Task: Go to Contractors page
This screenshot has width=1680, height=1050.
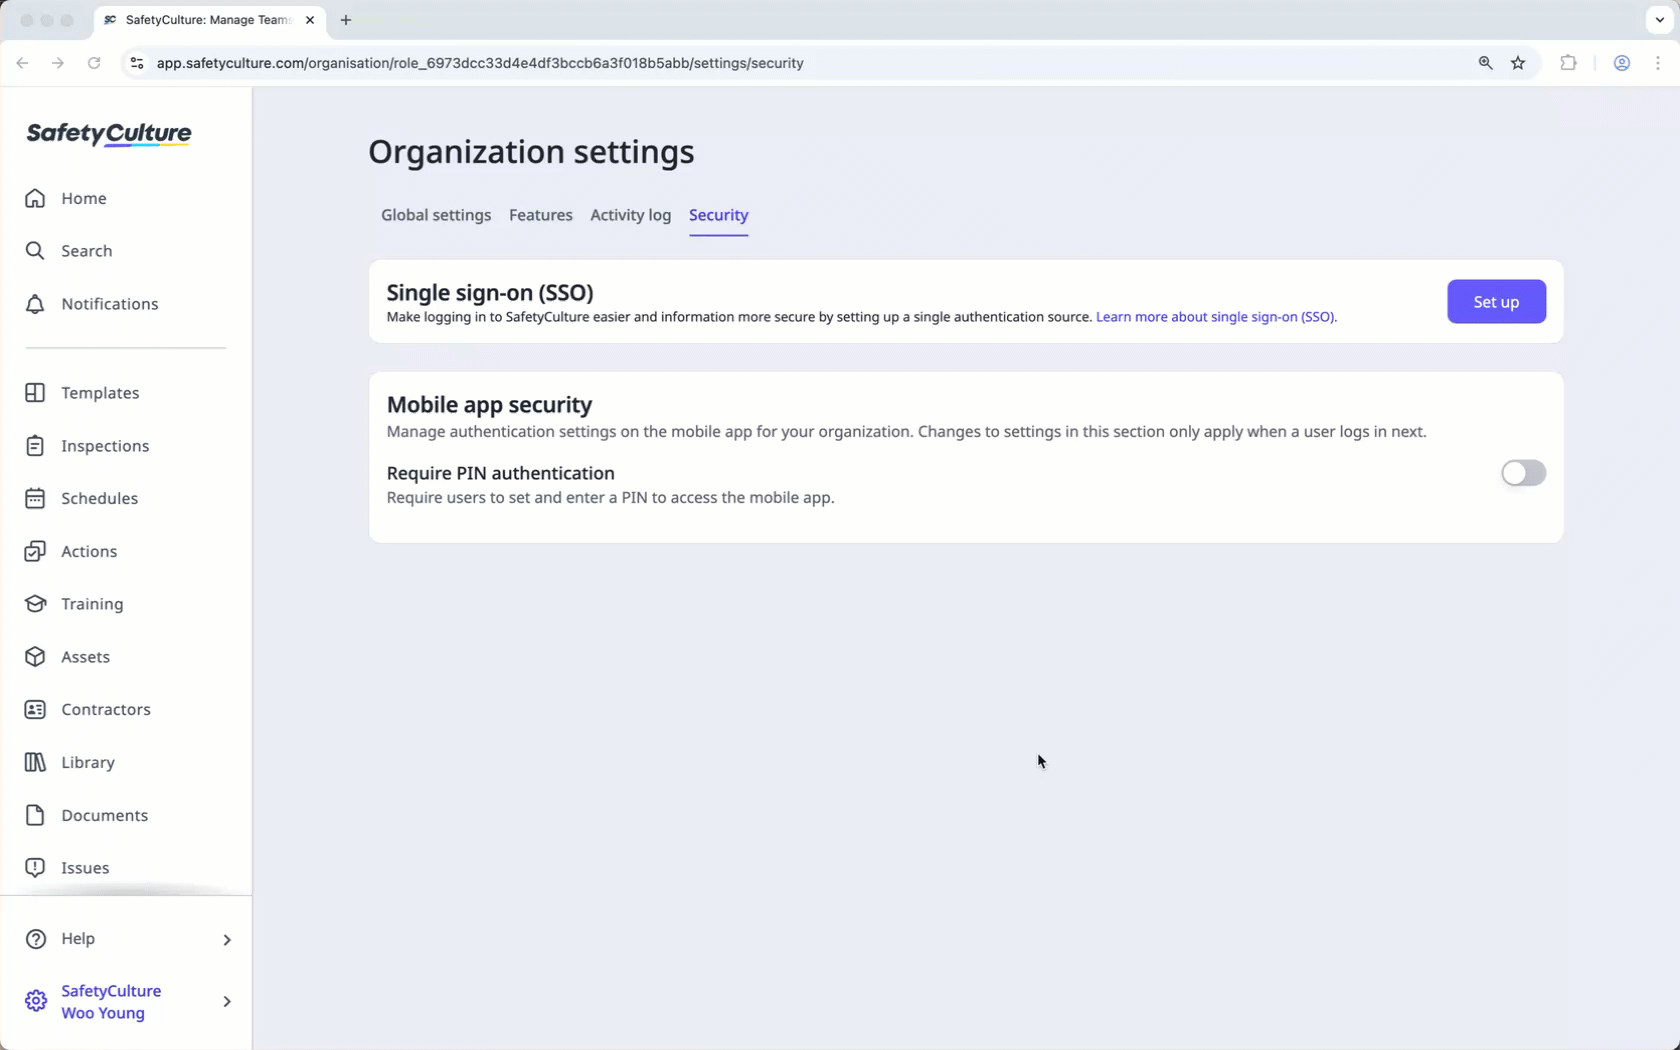Action: (x=105, y=709)
